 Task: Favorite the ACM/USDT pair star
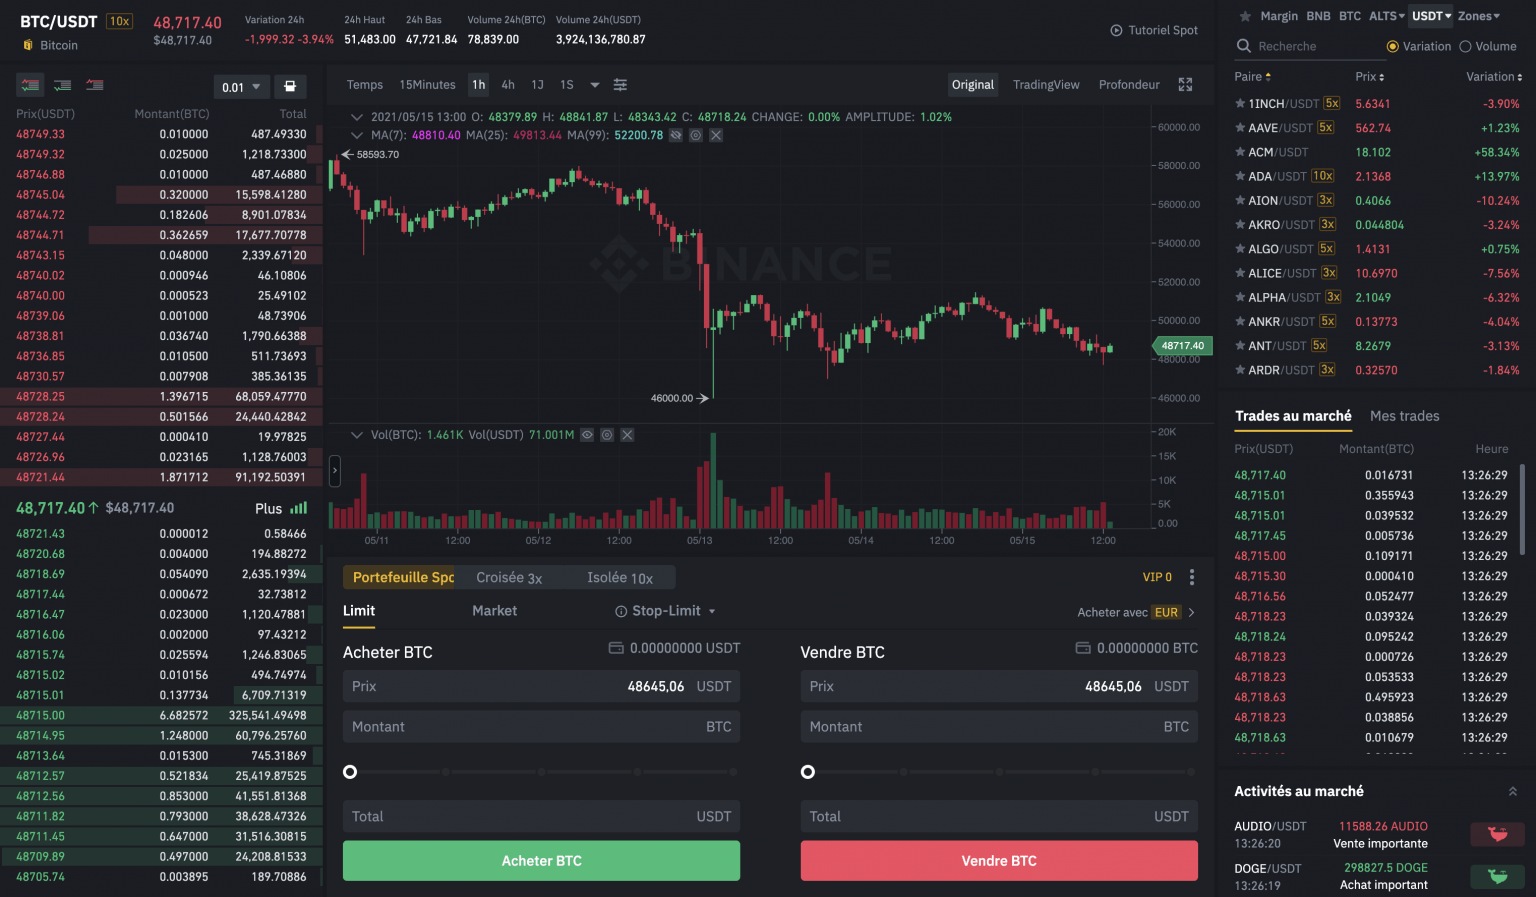[x=1240, y=152]
